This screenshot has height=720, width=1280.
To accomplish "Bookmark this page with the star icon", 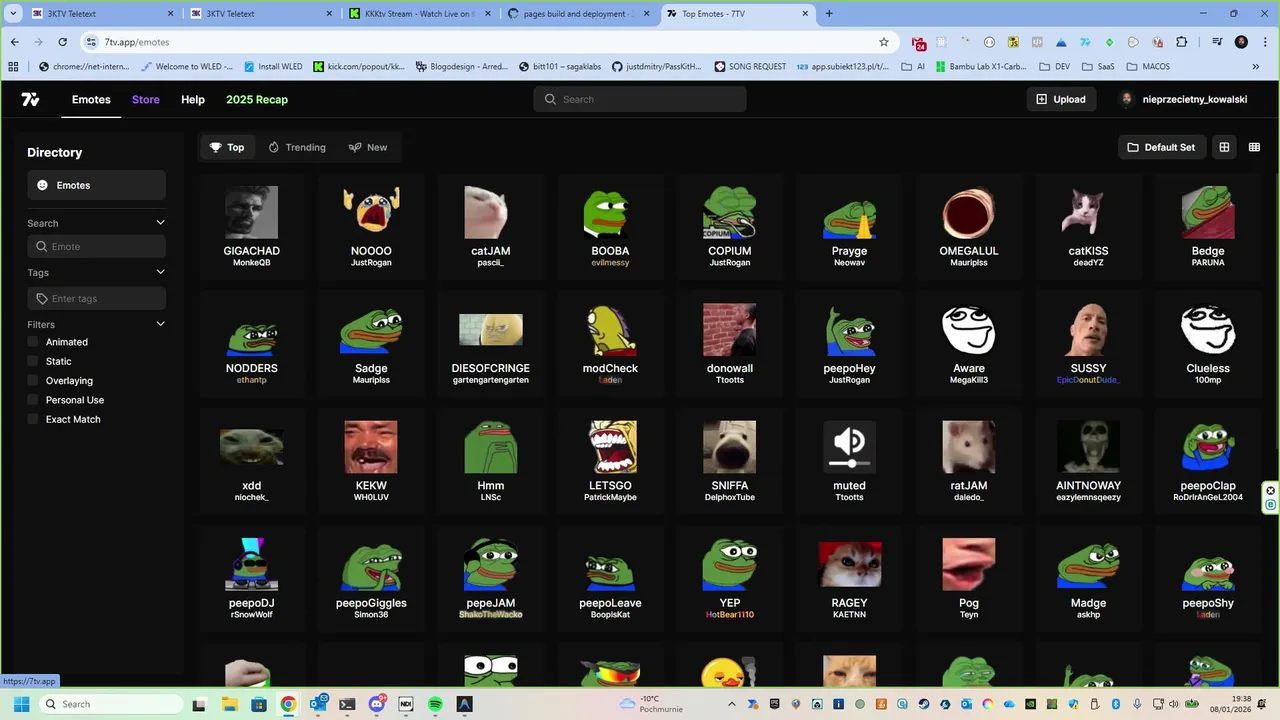I will point(884,42).
